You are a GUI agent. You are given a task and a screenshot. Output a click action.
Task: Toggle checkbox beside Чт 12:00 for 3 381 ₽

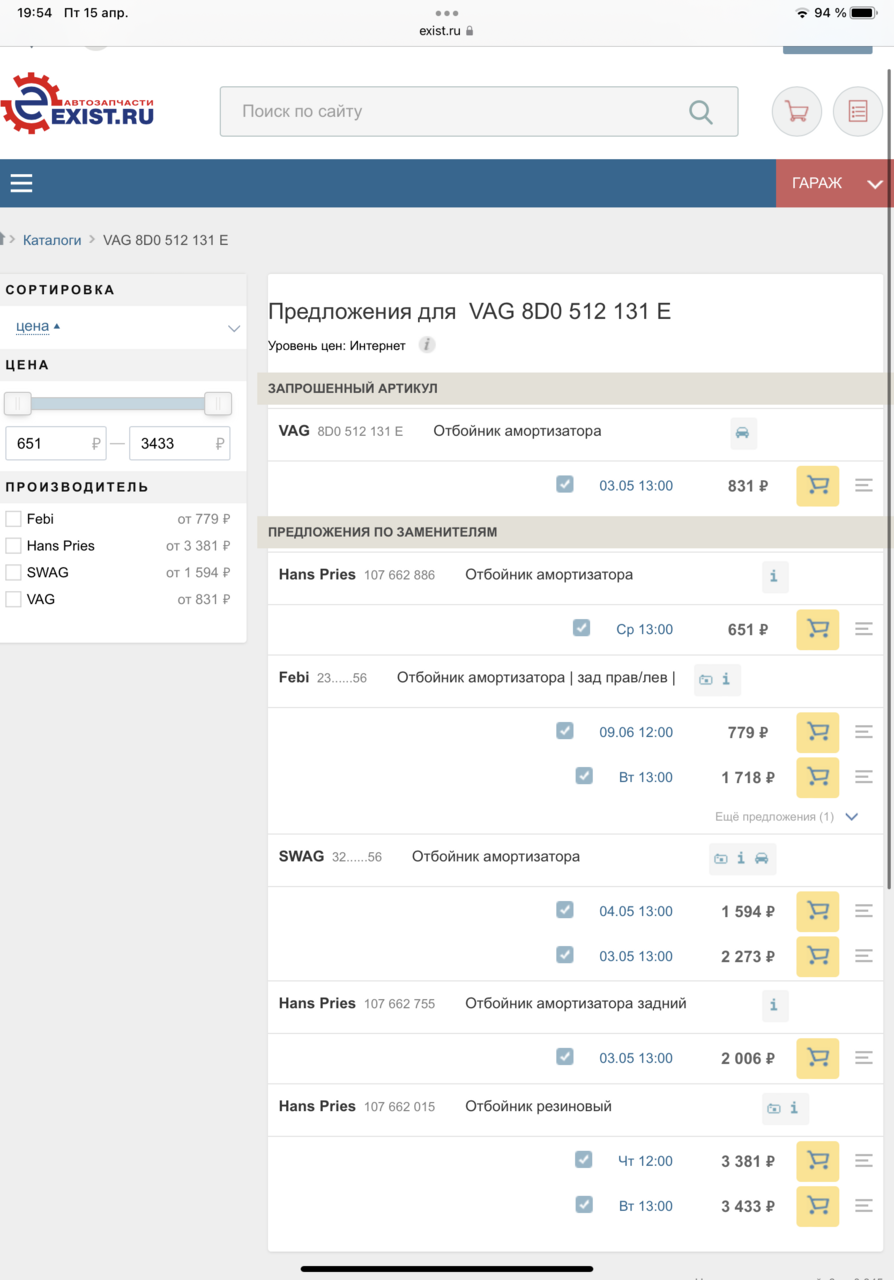(584, 1159)
